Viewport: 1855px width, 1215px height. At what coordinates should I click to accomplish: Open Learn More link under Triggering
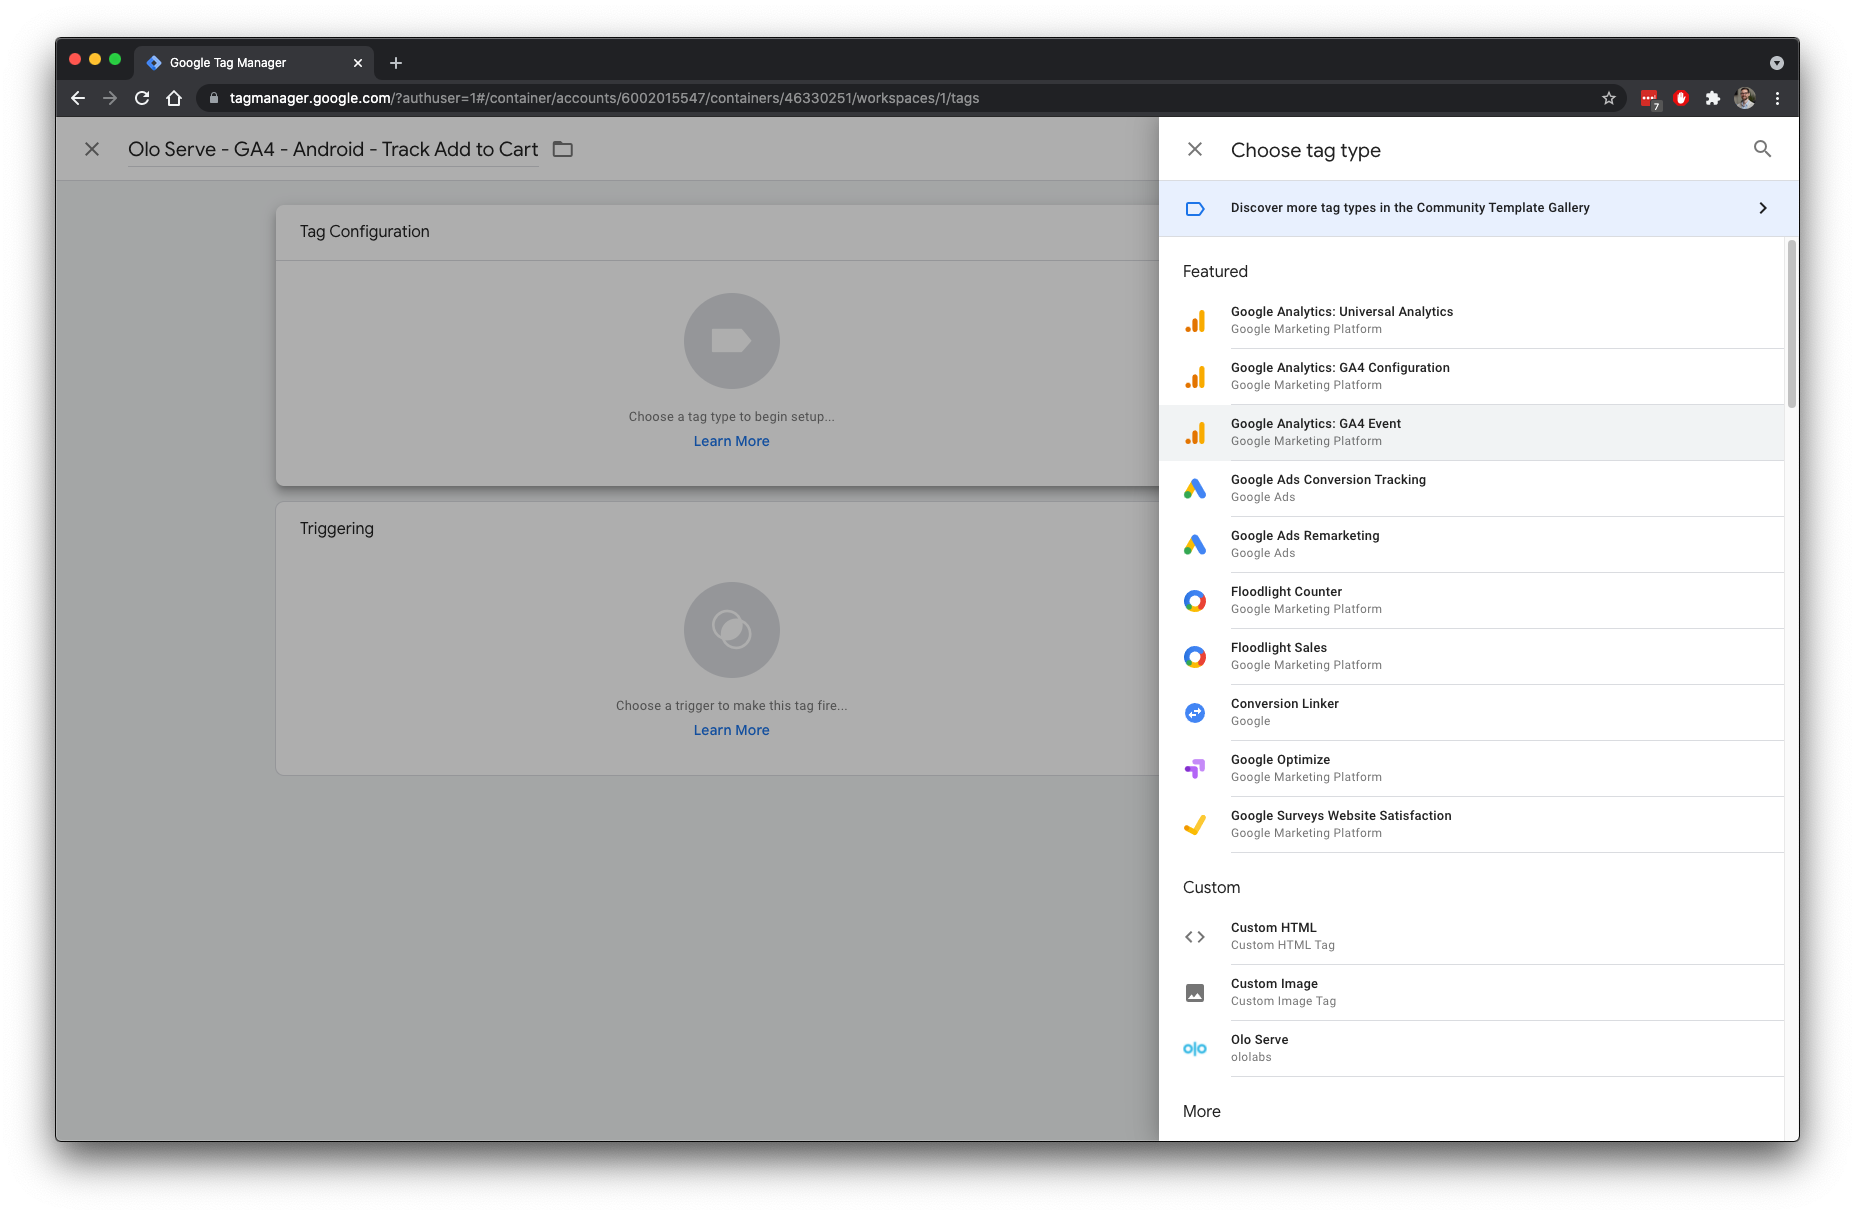pyautogui.click(x=732, y=730)
